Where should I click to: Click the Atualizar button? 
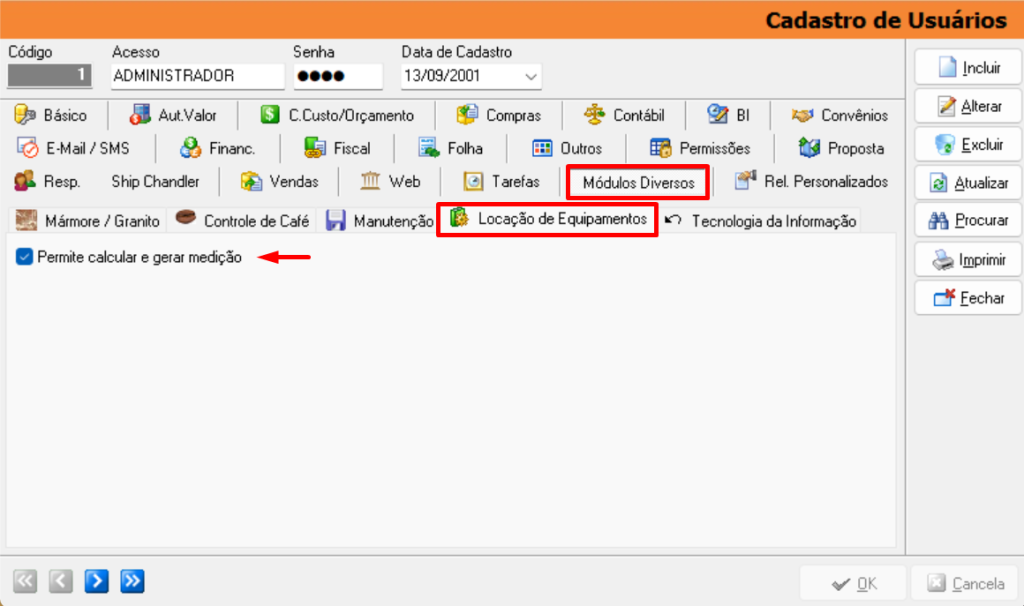pos(967,183)
